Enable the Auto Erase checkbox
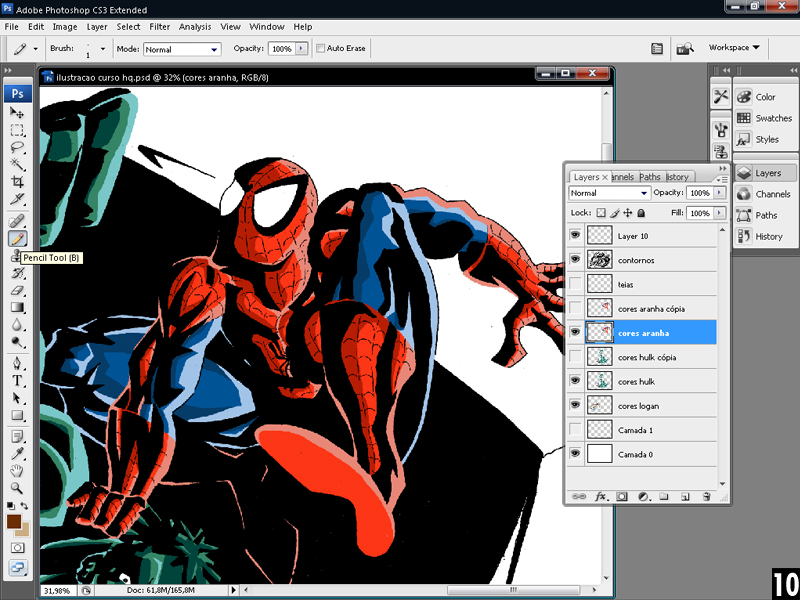800x600 pixels. click(x=321, y=48)
